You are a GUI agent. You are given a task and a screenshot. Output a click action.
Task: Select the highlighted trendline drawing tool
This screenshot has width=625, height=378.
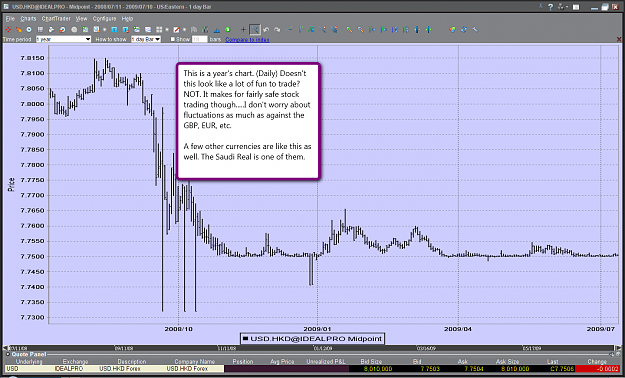point(255,30)
